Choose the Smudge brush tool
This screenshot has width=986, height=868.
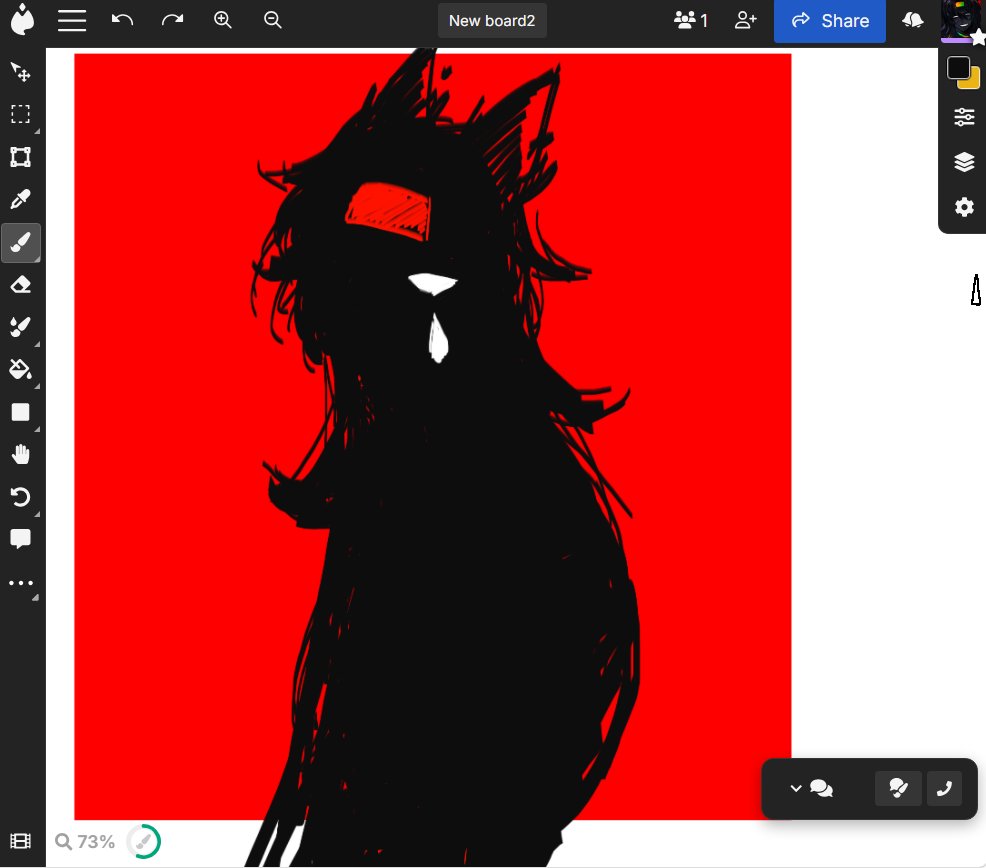tap(21, 327)
